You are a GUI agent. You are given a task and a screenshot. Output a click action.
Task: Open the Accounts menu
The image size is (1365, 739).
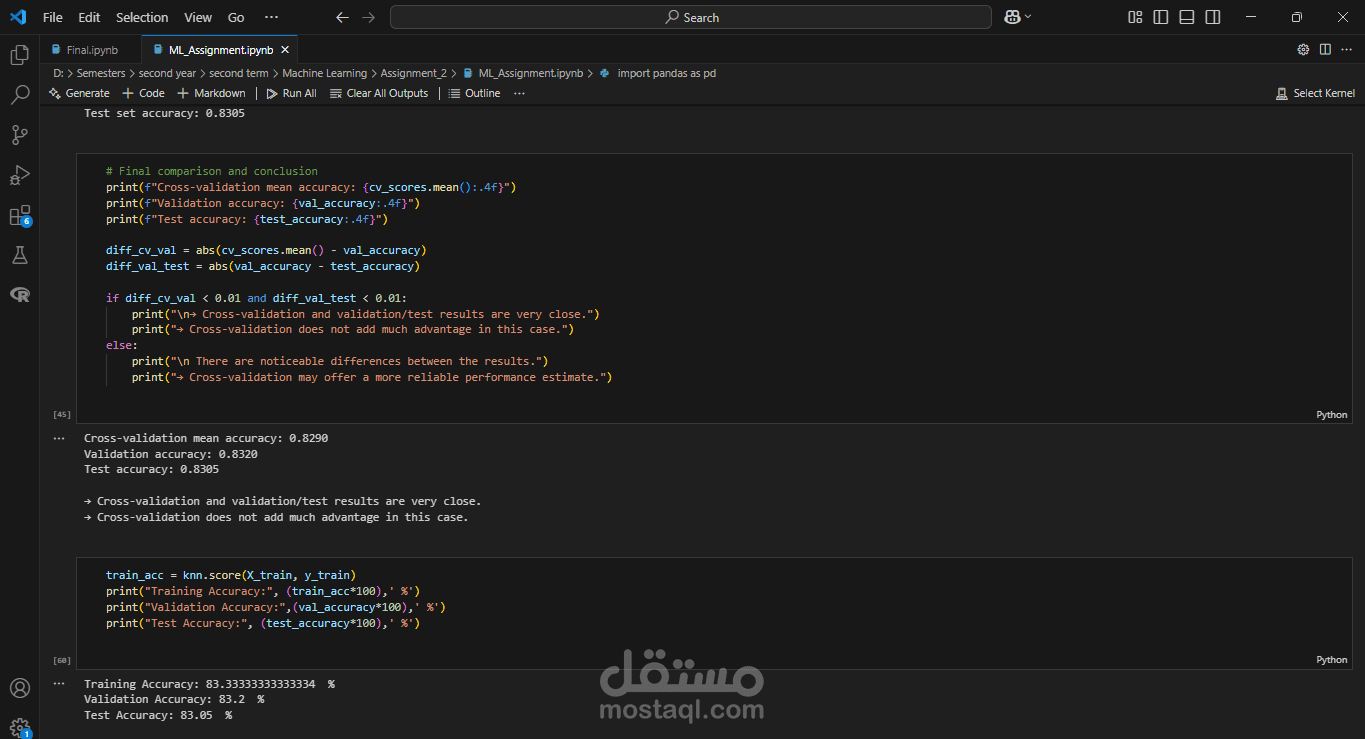(19, 688)
